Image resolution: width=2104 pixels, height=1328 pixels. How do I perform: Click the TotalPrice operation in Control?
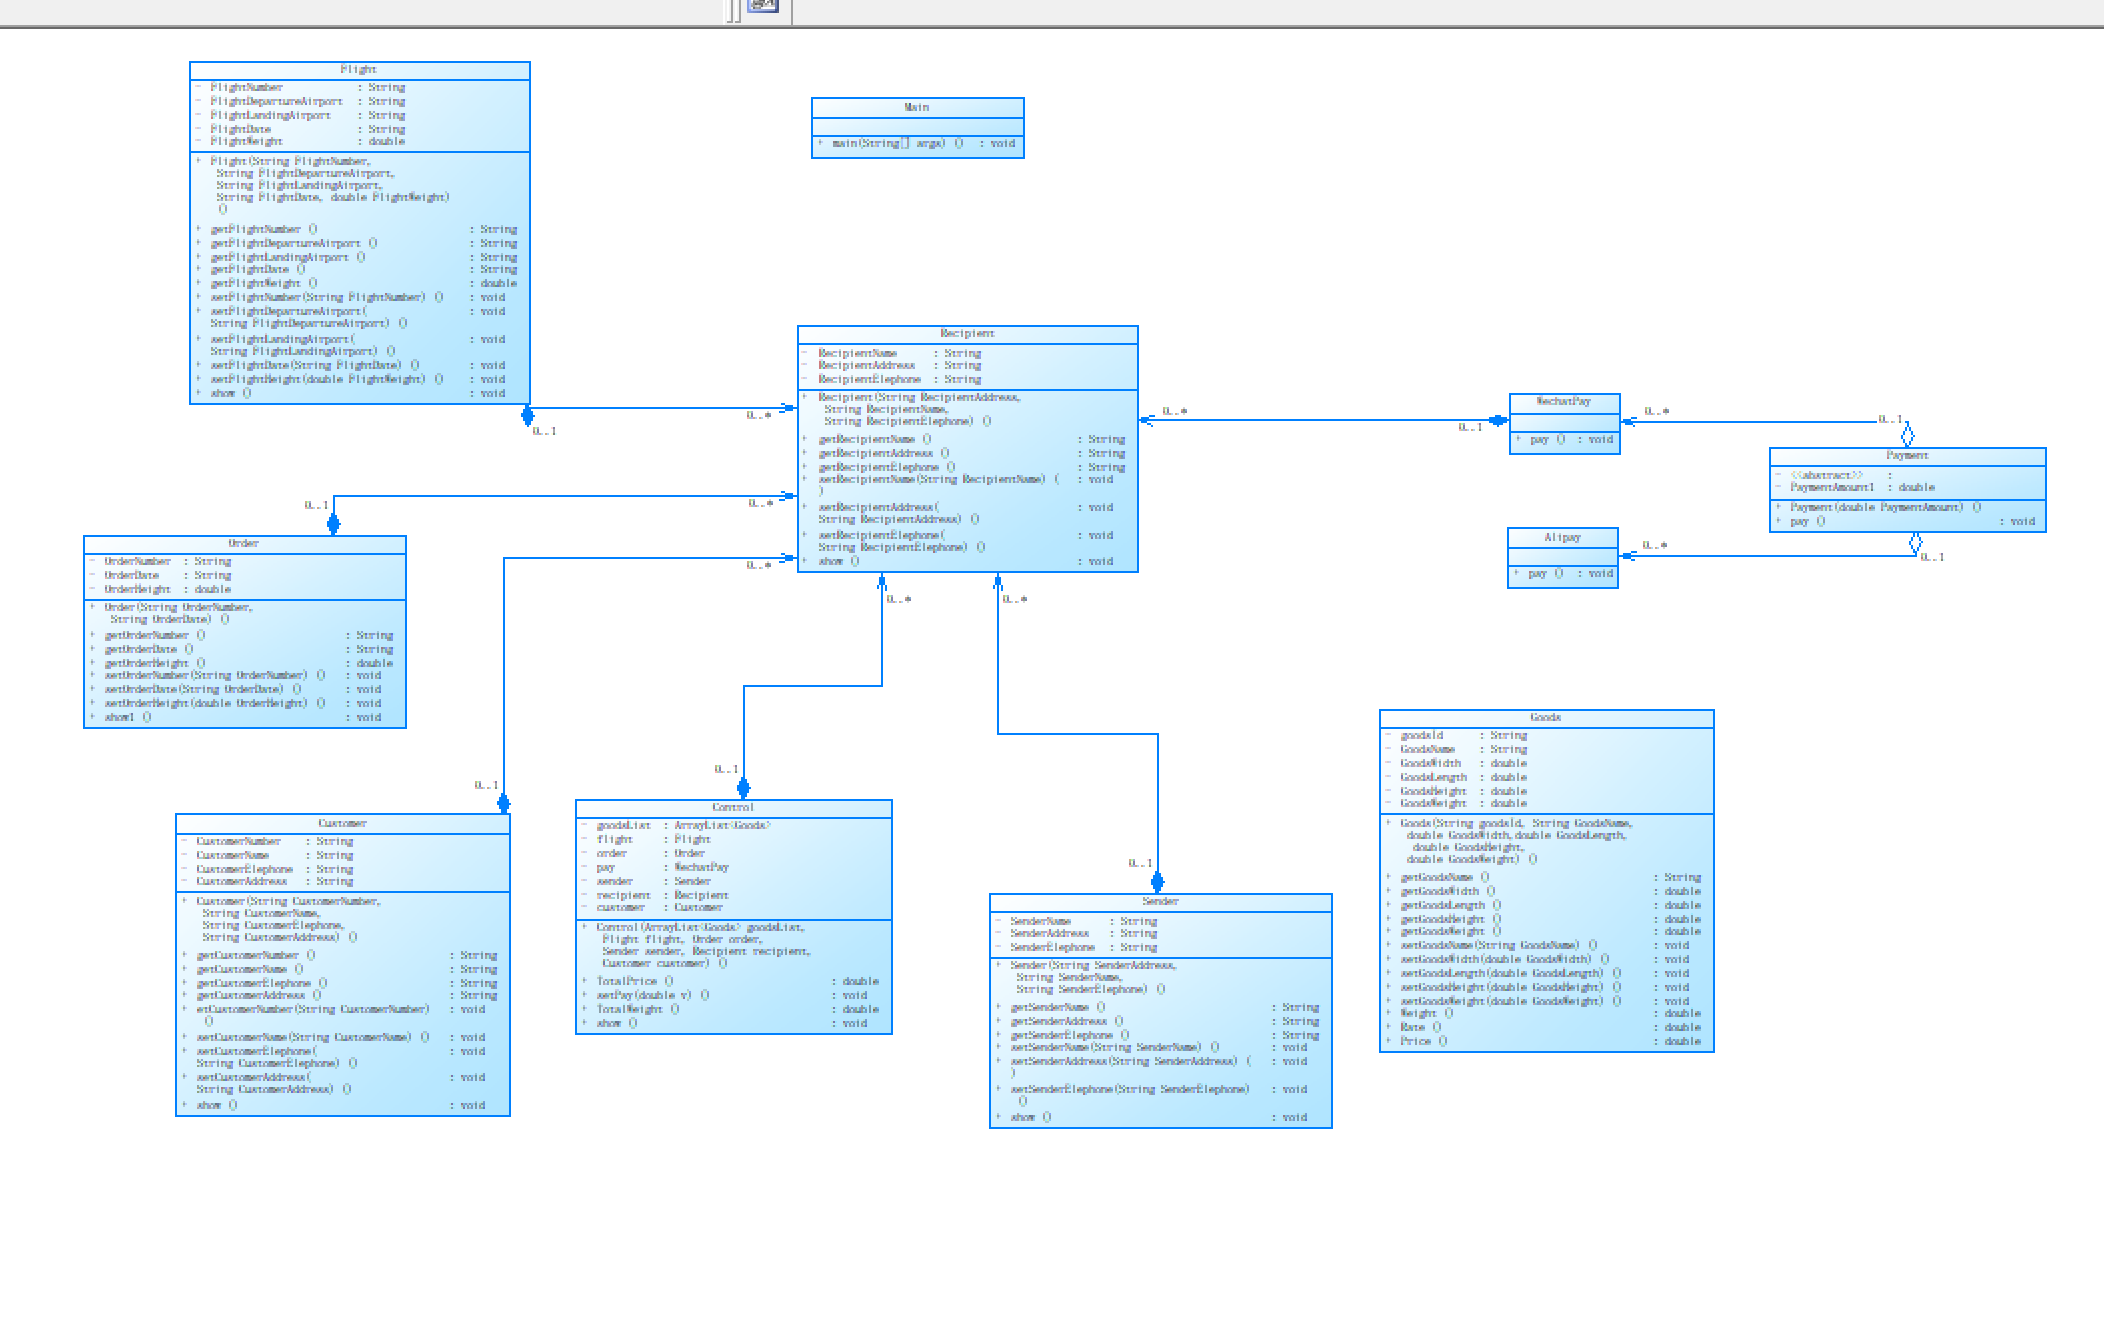(x=627, y=982)
